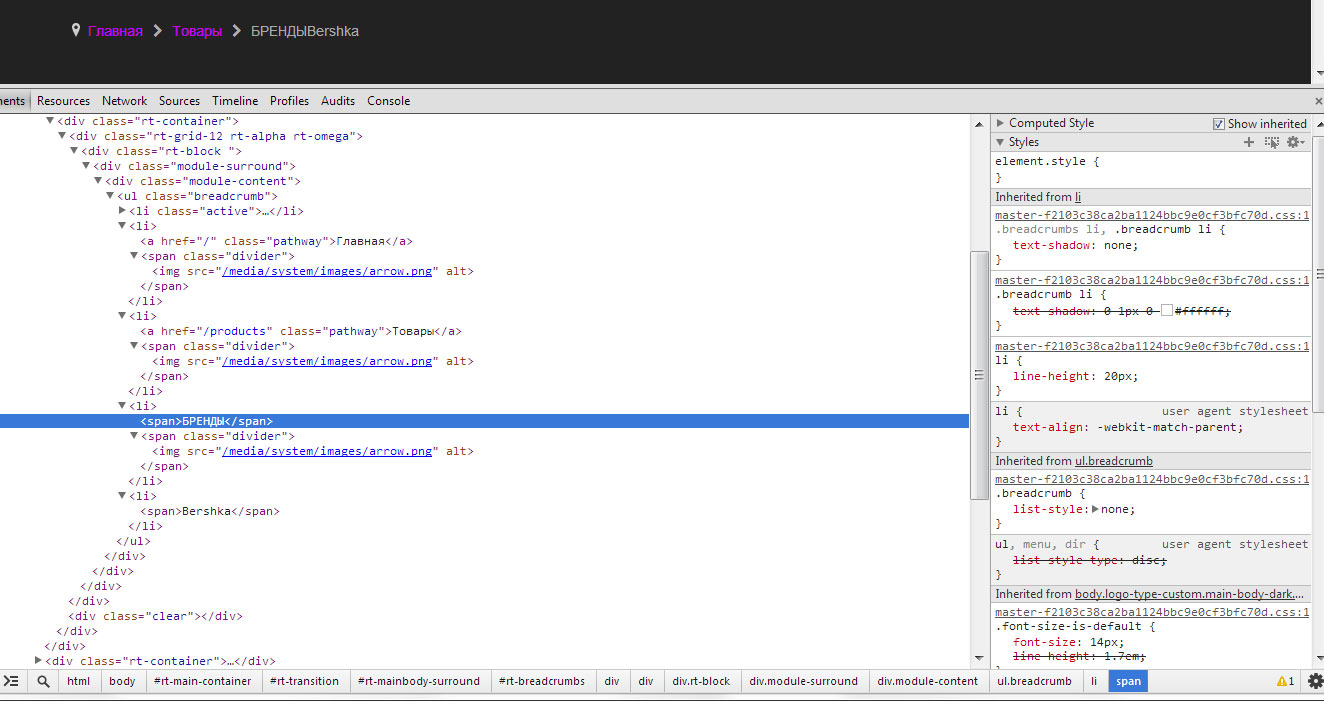Open the Styles pane gear menu
Viewport: 1324px width, 701px height.
click(1294, 143)
